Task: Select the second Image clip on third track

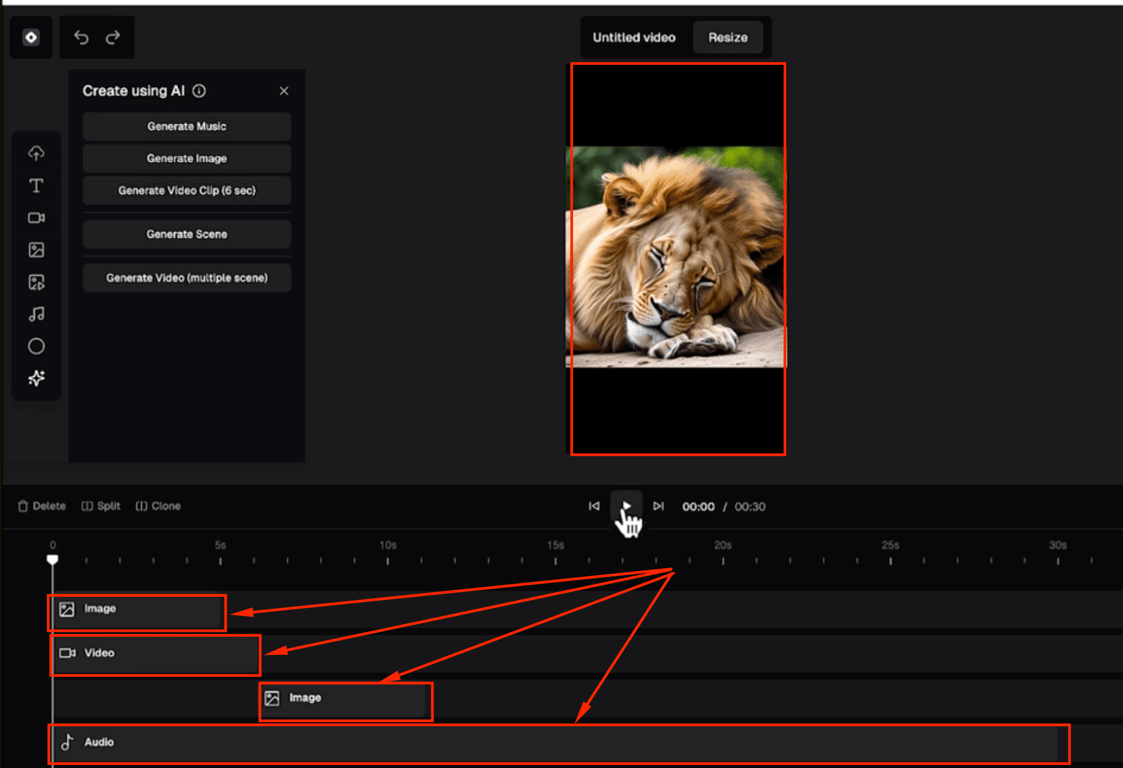Action: click(x=345, y=701)
